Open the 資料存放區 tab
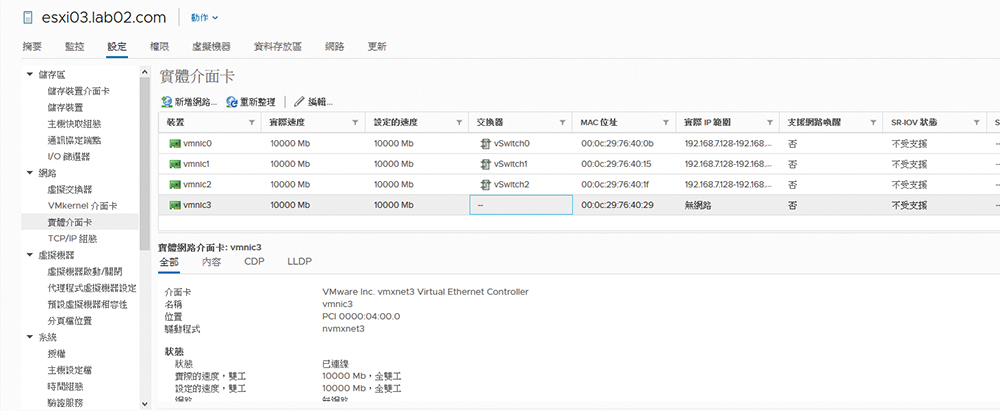 coord(277,47)
